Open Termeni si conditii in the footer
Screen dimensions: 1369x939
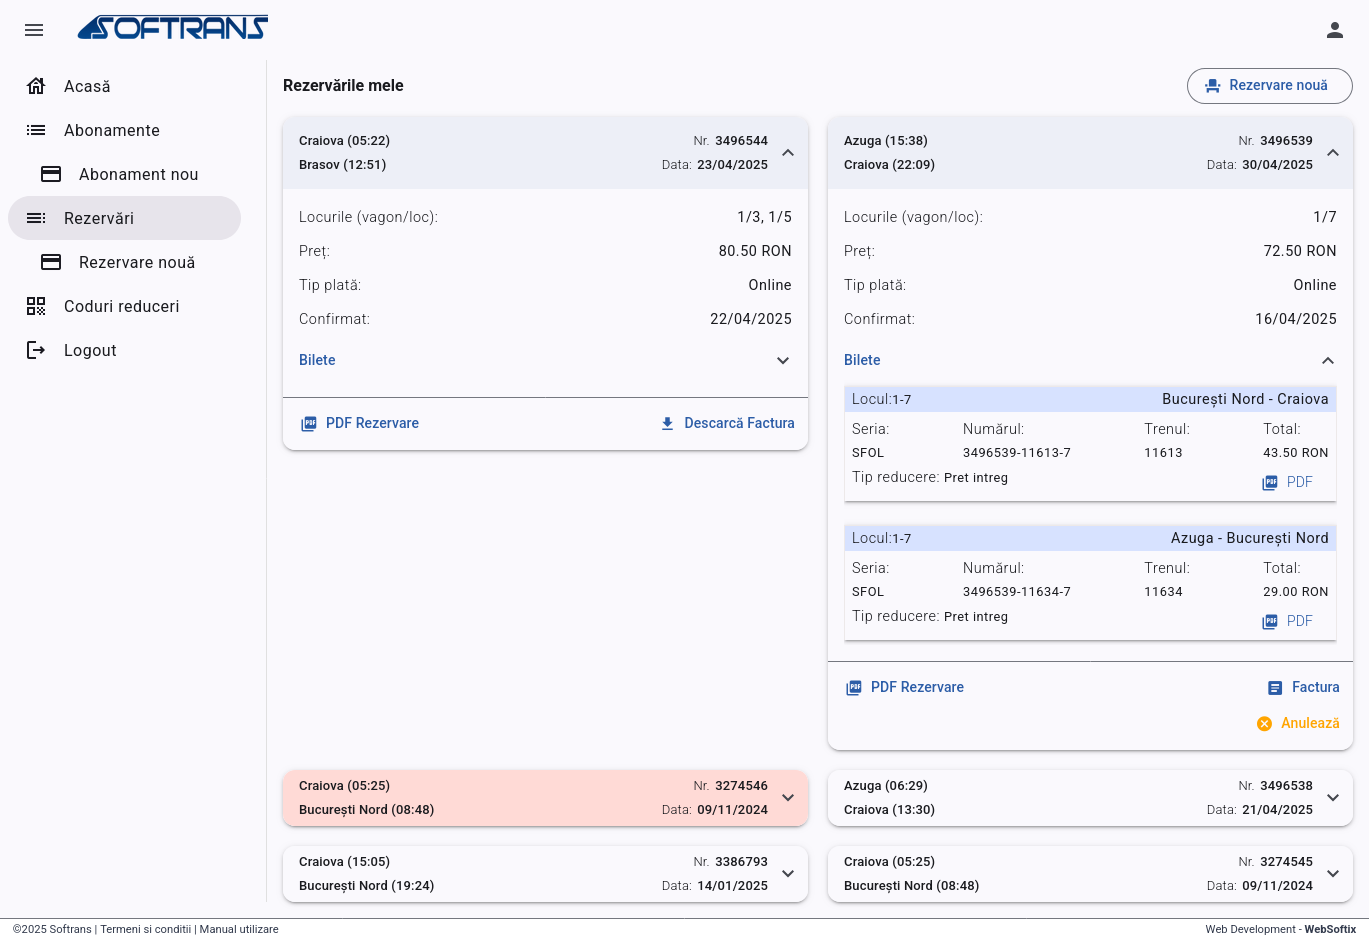[146, 929]
